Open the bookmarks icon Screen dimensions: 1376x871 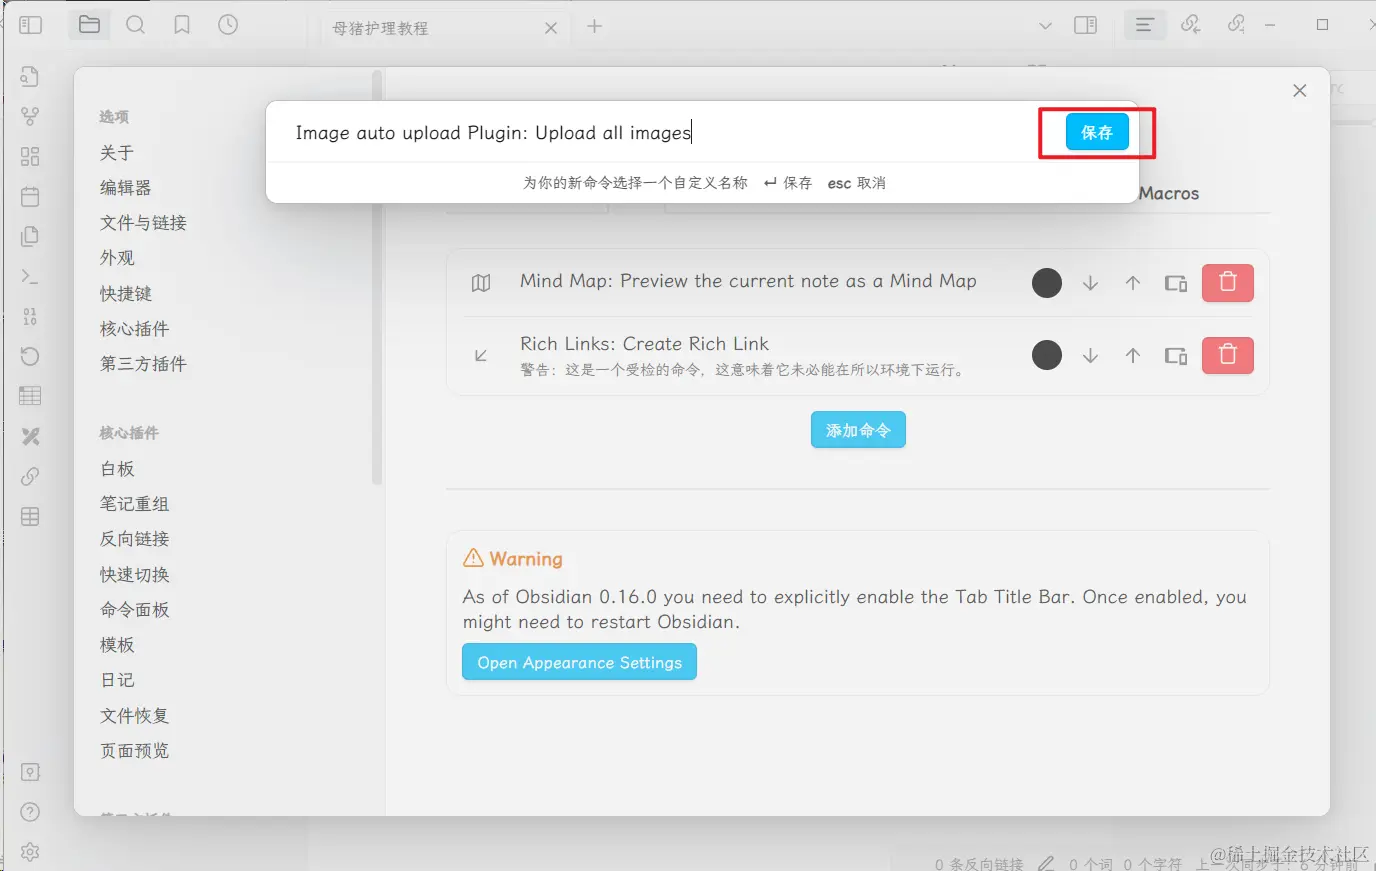[182, 25]
